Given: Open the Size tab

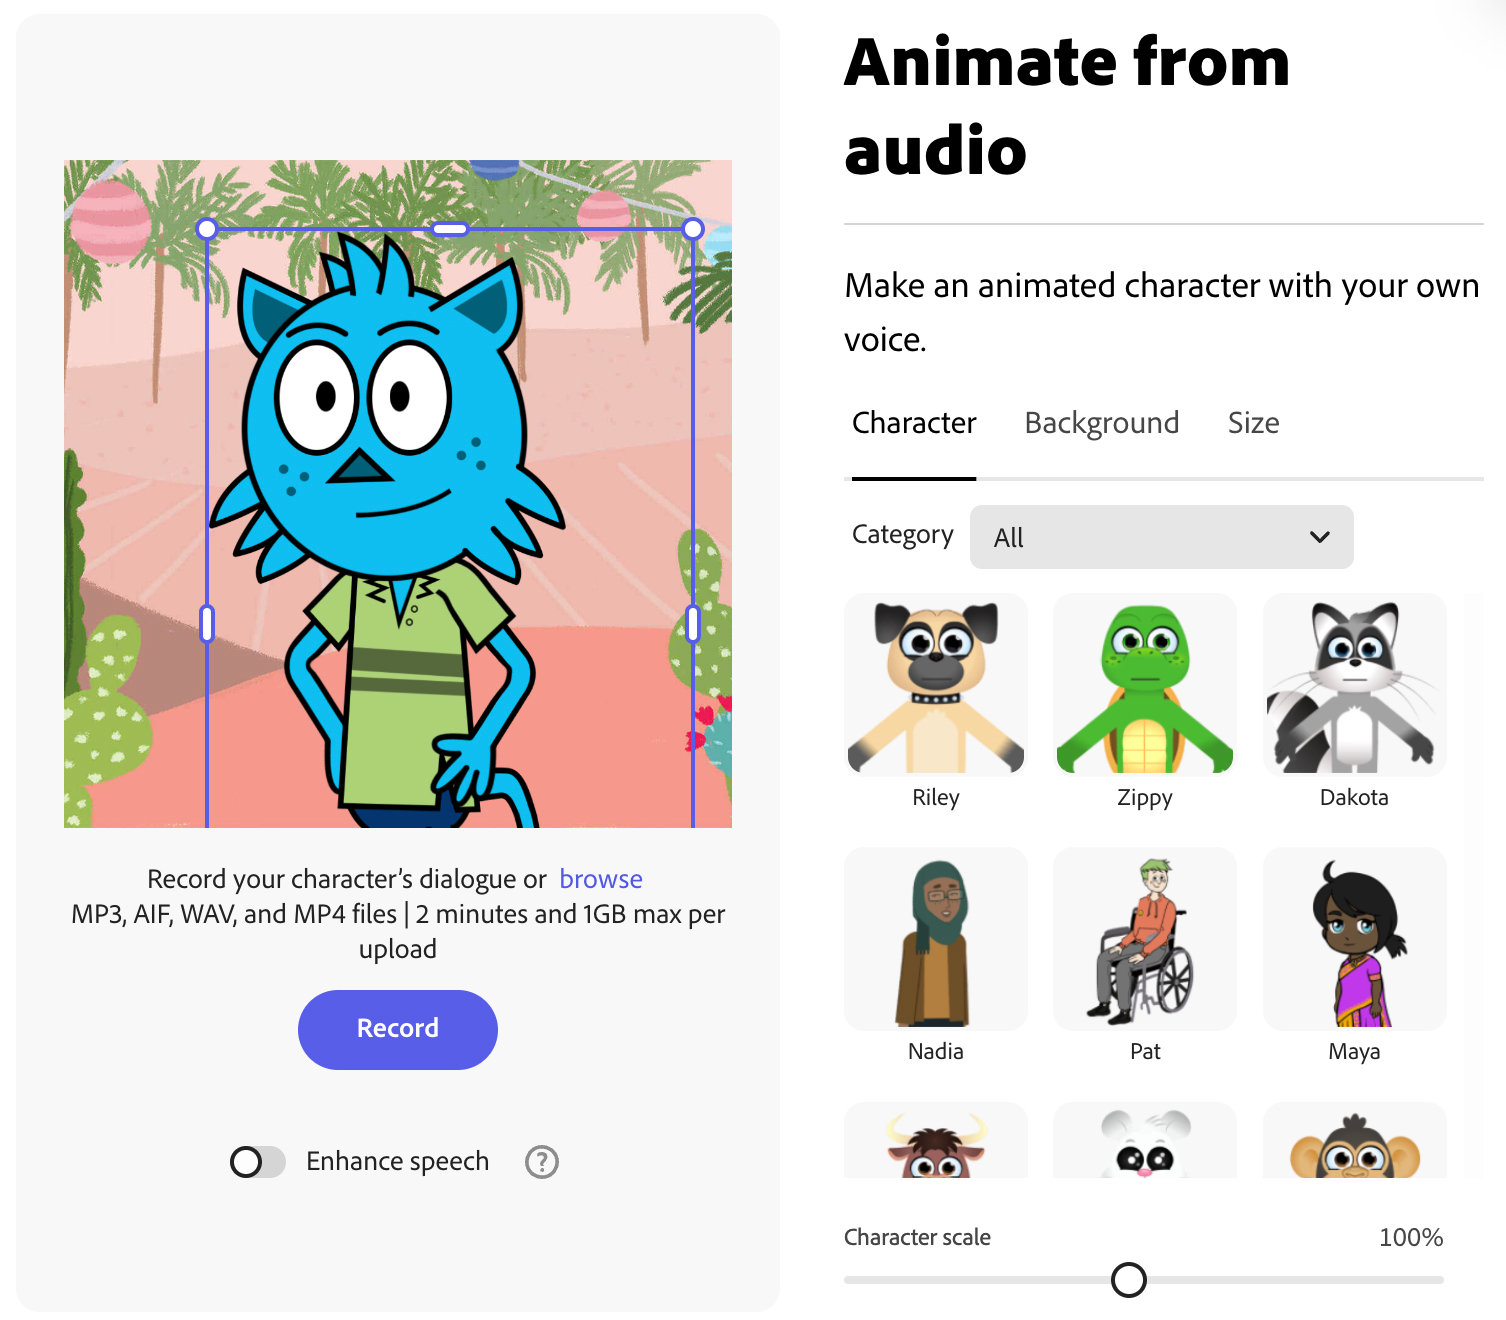Looking at the screenshot, I should [1254, 423].
